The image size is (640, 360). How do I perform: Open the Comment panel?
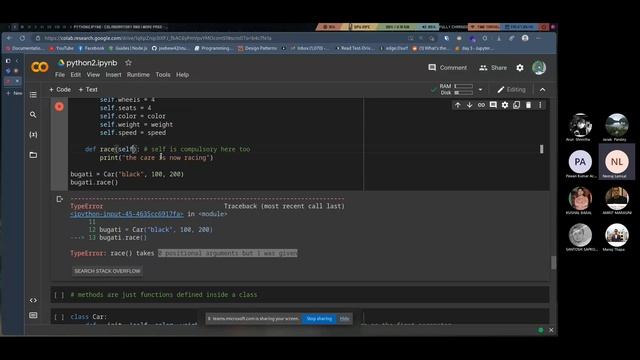[x=447, y=68]
